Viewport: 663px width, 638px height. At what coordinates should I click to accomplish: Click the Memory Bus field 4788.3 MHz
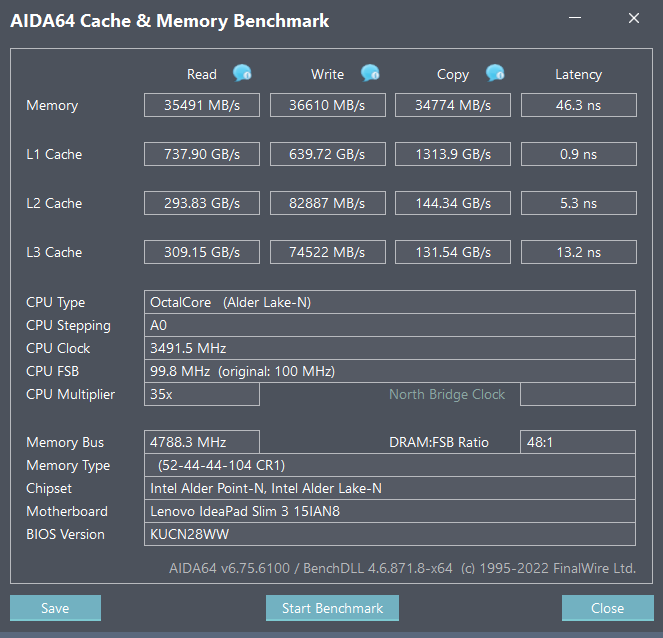[202, 442]
